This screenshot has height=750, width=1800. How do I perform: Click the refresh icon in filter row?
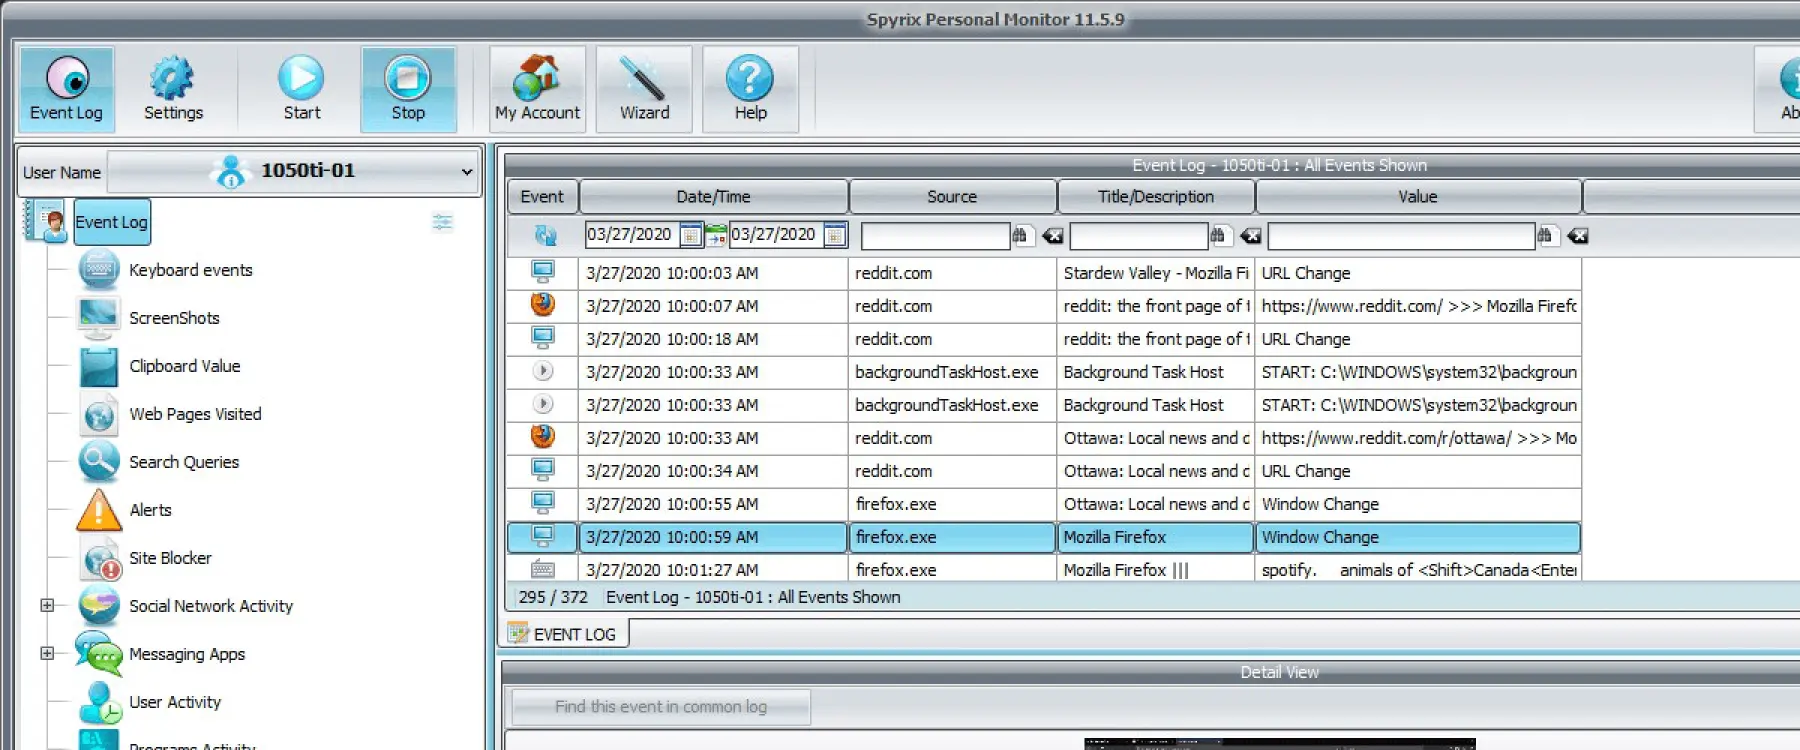[545, 235]
